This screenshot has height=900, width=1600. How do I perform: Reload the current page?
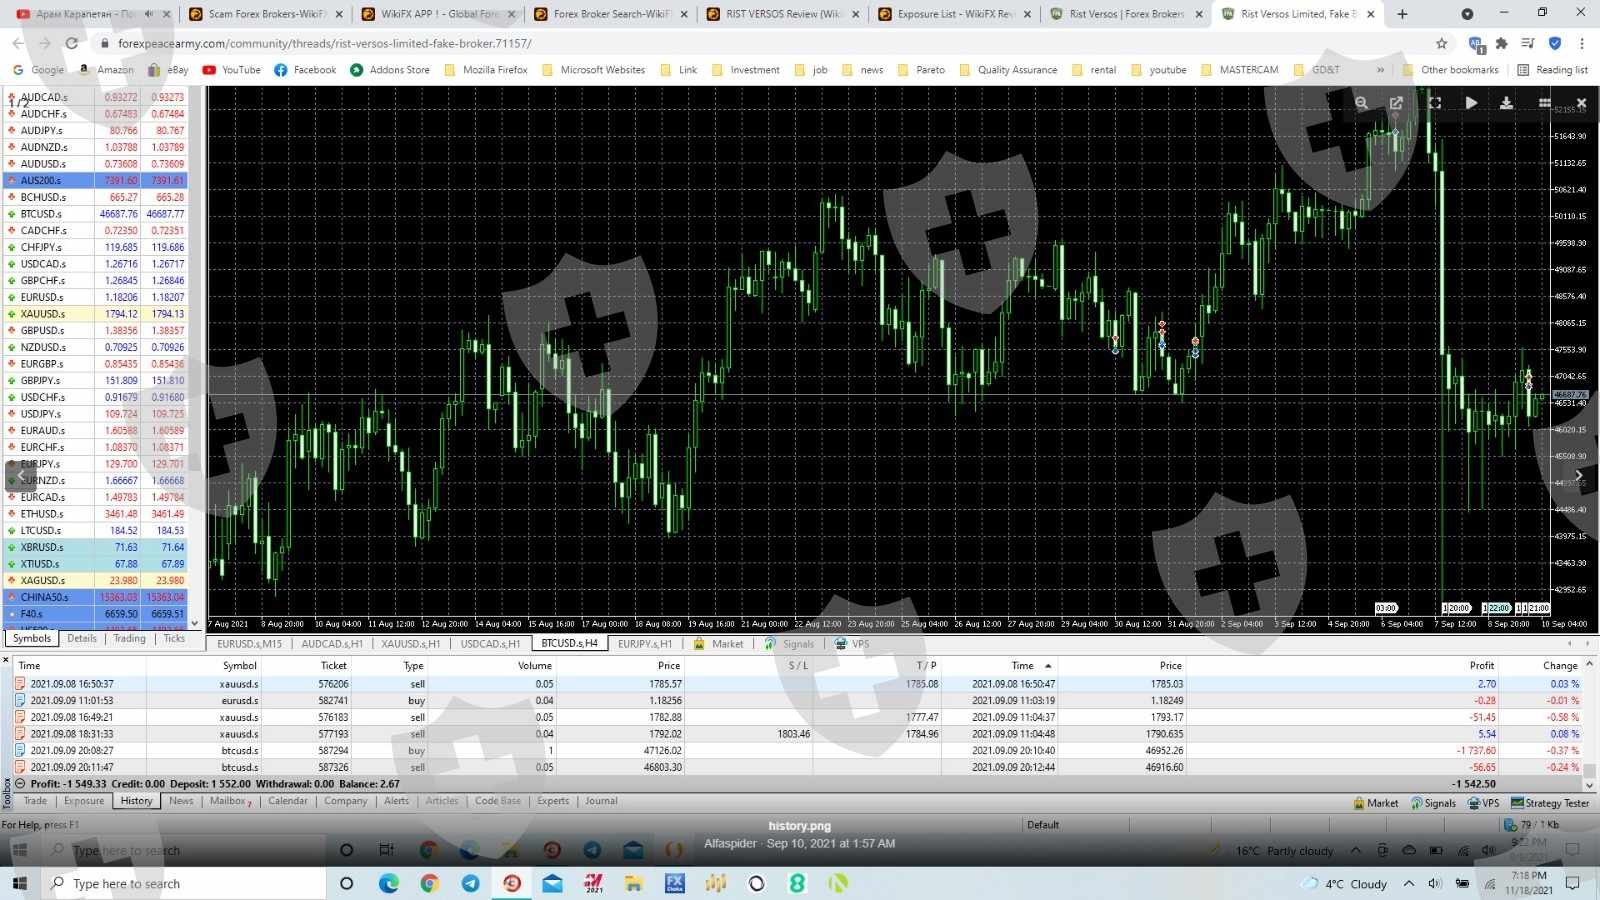71,43
